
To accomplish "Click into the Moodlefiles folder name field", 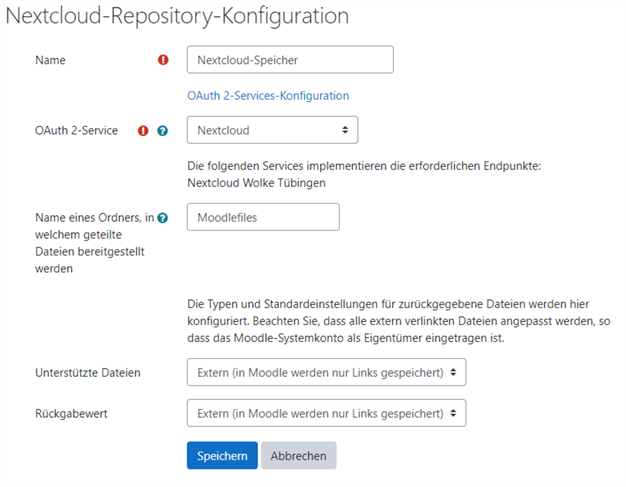I will tap(263, 217).
